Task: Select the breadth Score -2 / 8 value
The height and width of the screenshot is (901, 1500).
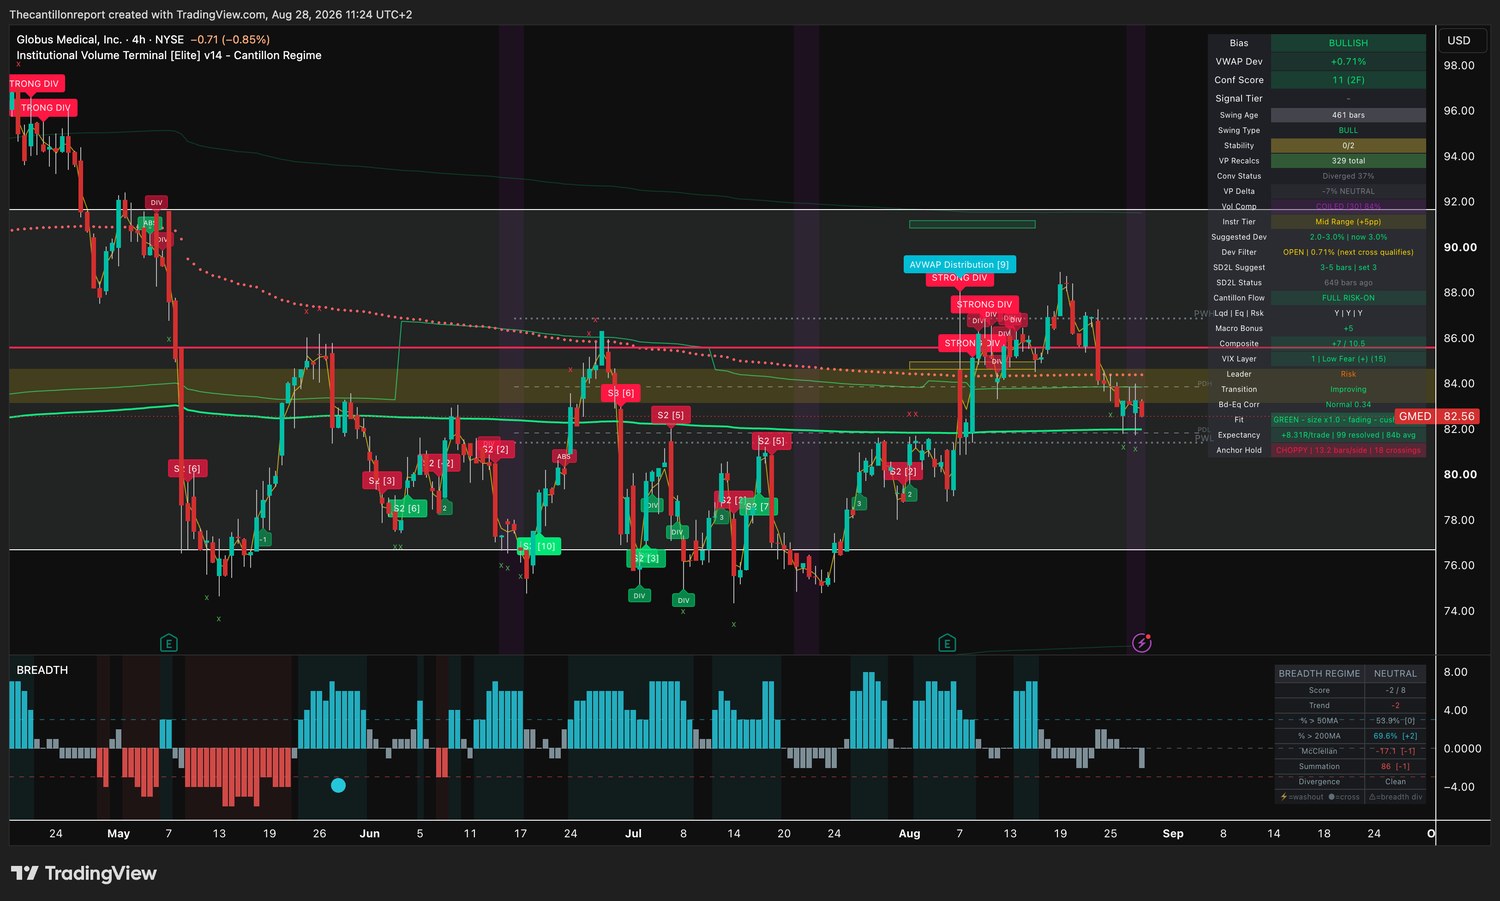Action: 1395,690
